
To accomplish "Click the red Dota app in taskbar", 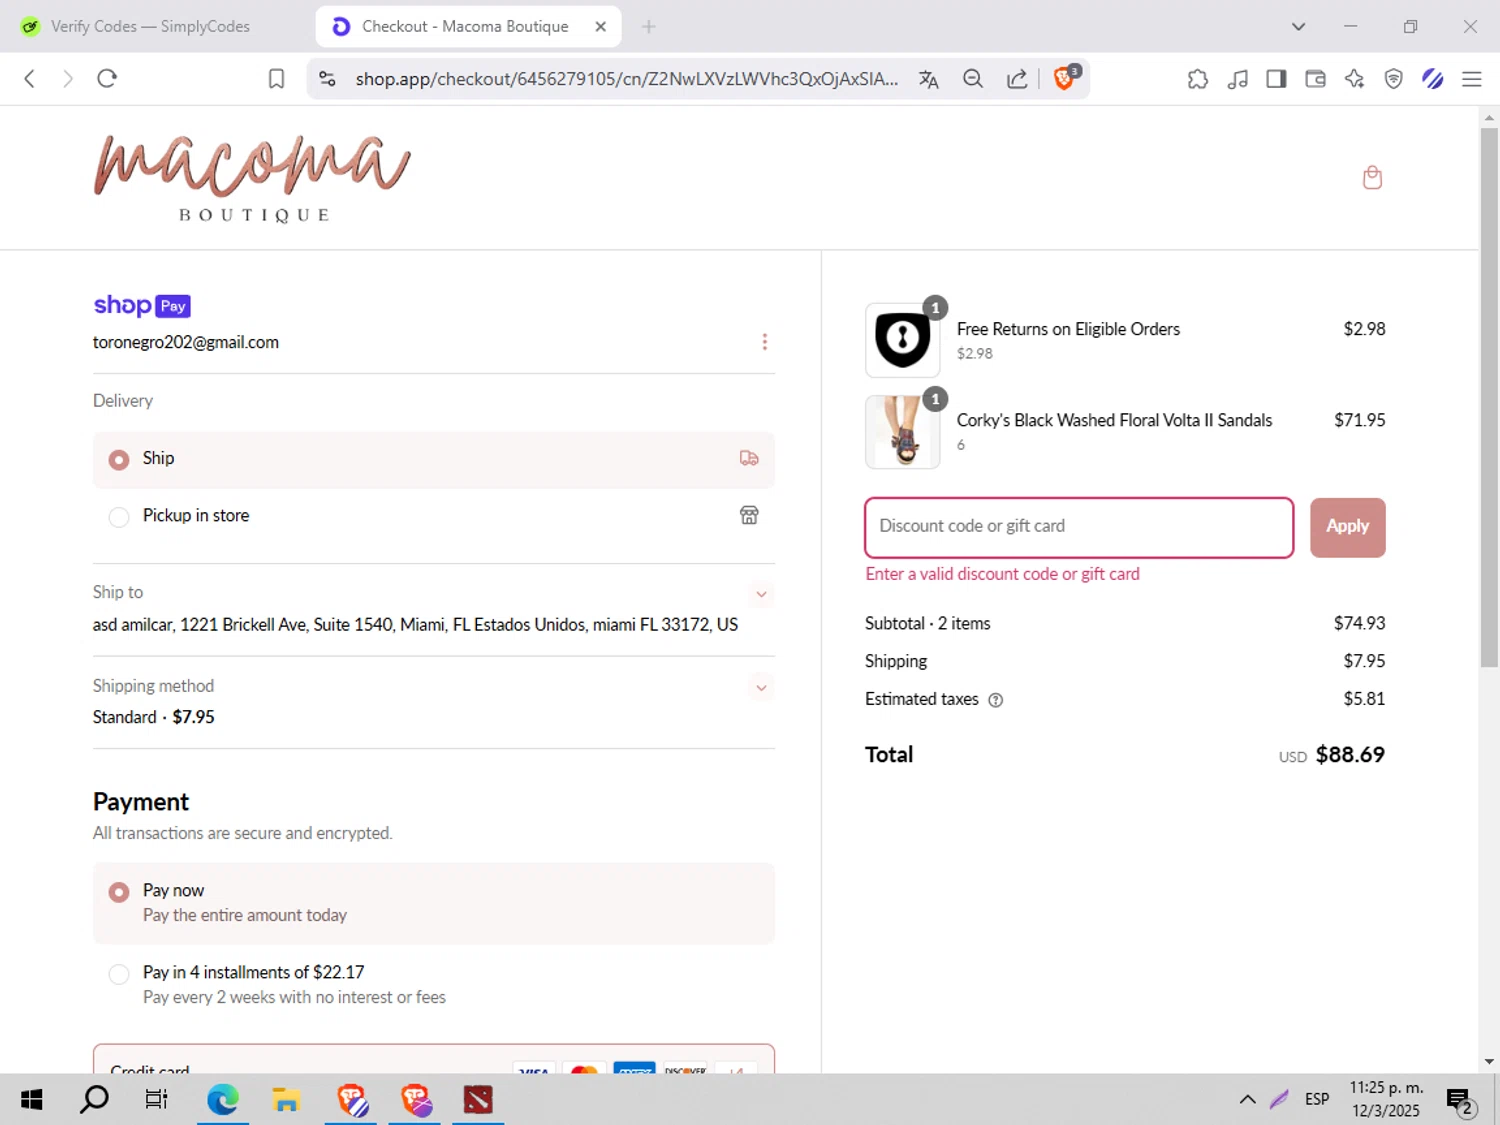I will (478, 1100).
